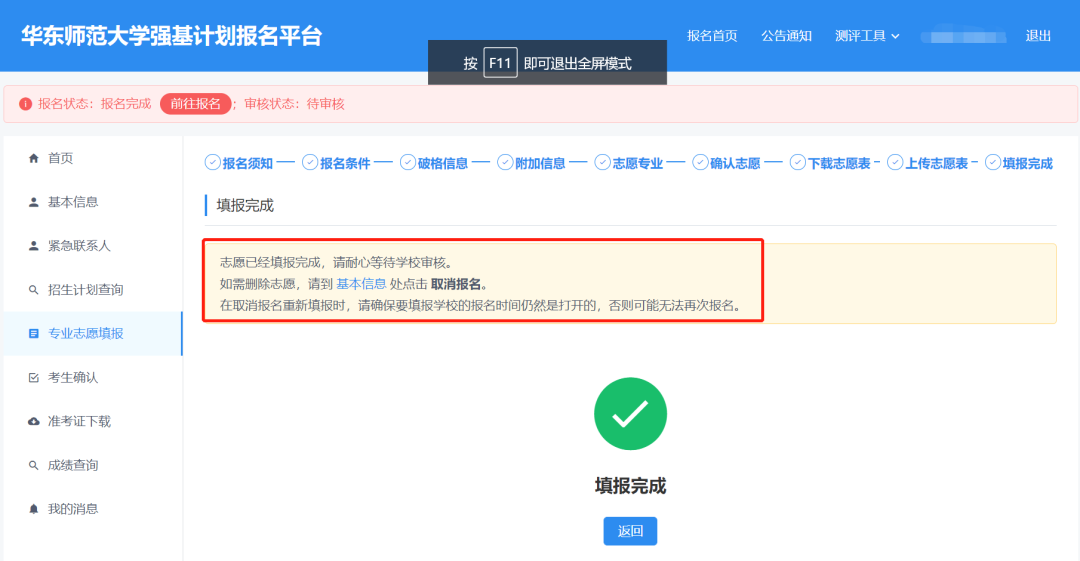Click the checkbox icon beside 考生确认

33,378
